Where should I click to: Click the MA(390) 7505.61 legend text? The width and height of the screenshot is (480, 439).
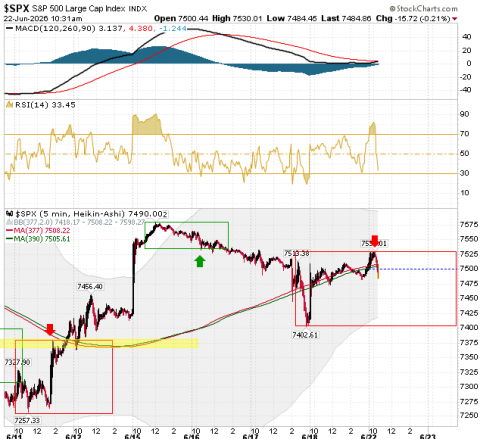pyautogui.click(x=42, y=239)
